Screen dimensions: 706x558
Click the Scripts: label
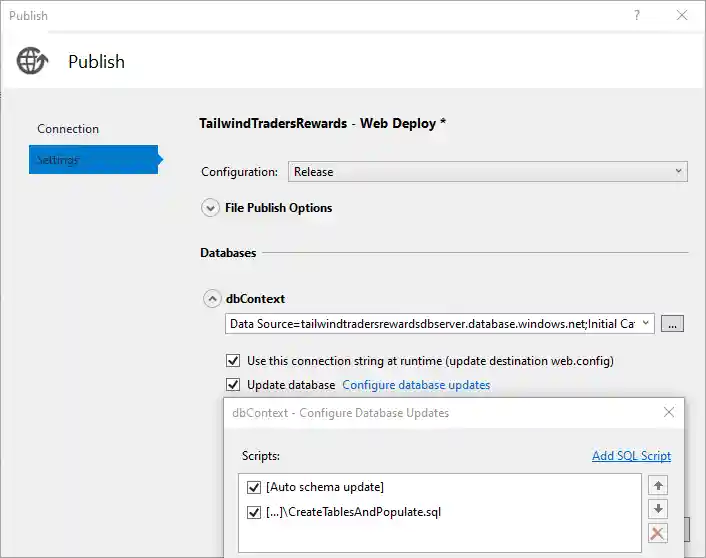261,456
